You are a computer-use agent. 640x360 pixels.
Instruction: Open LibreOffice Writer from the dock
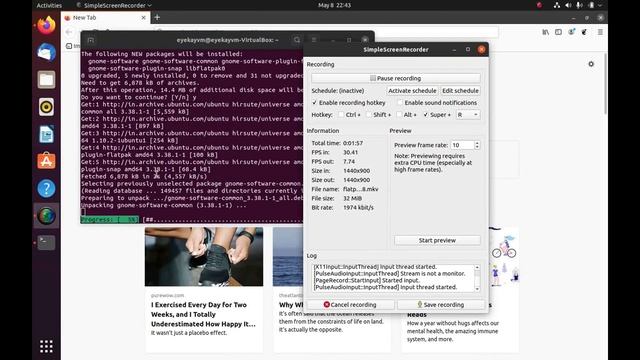pos(46,134)
